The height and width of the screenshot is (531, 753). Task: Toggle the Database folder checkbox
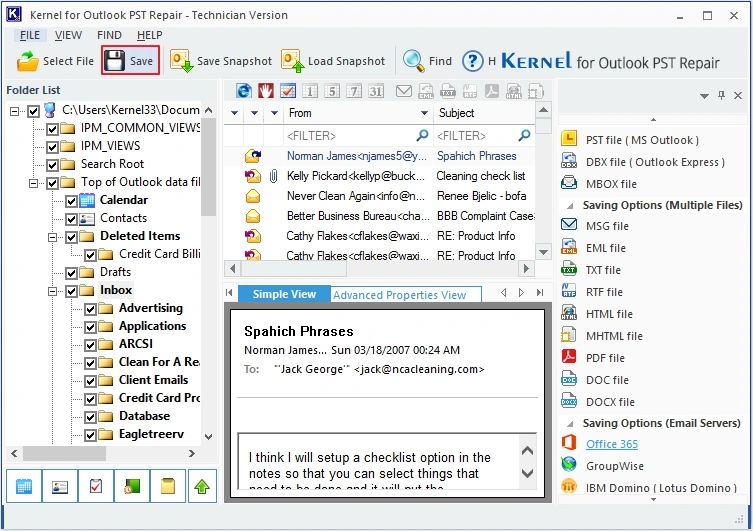(x=90, y=417)
